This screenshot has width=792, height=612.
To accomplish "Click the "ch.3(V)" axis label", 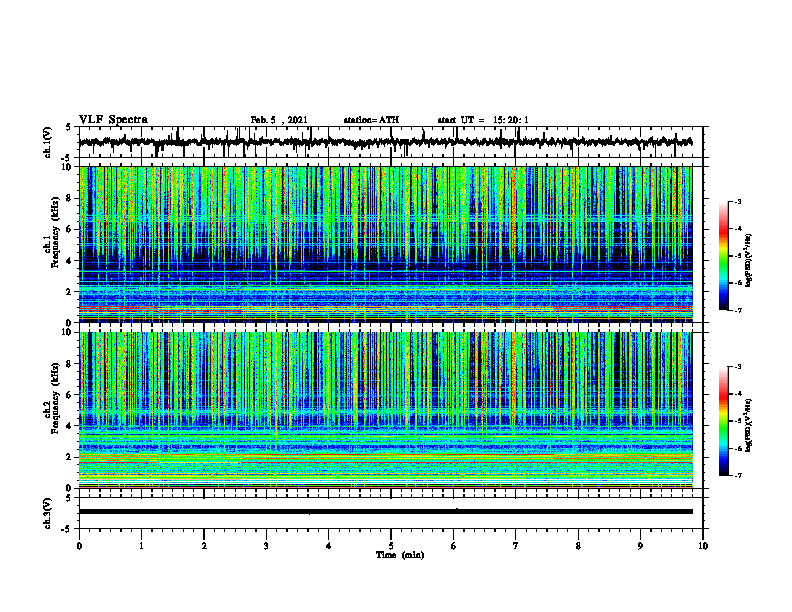I will 47,513.
